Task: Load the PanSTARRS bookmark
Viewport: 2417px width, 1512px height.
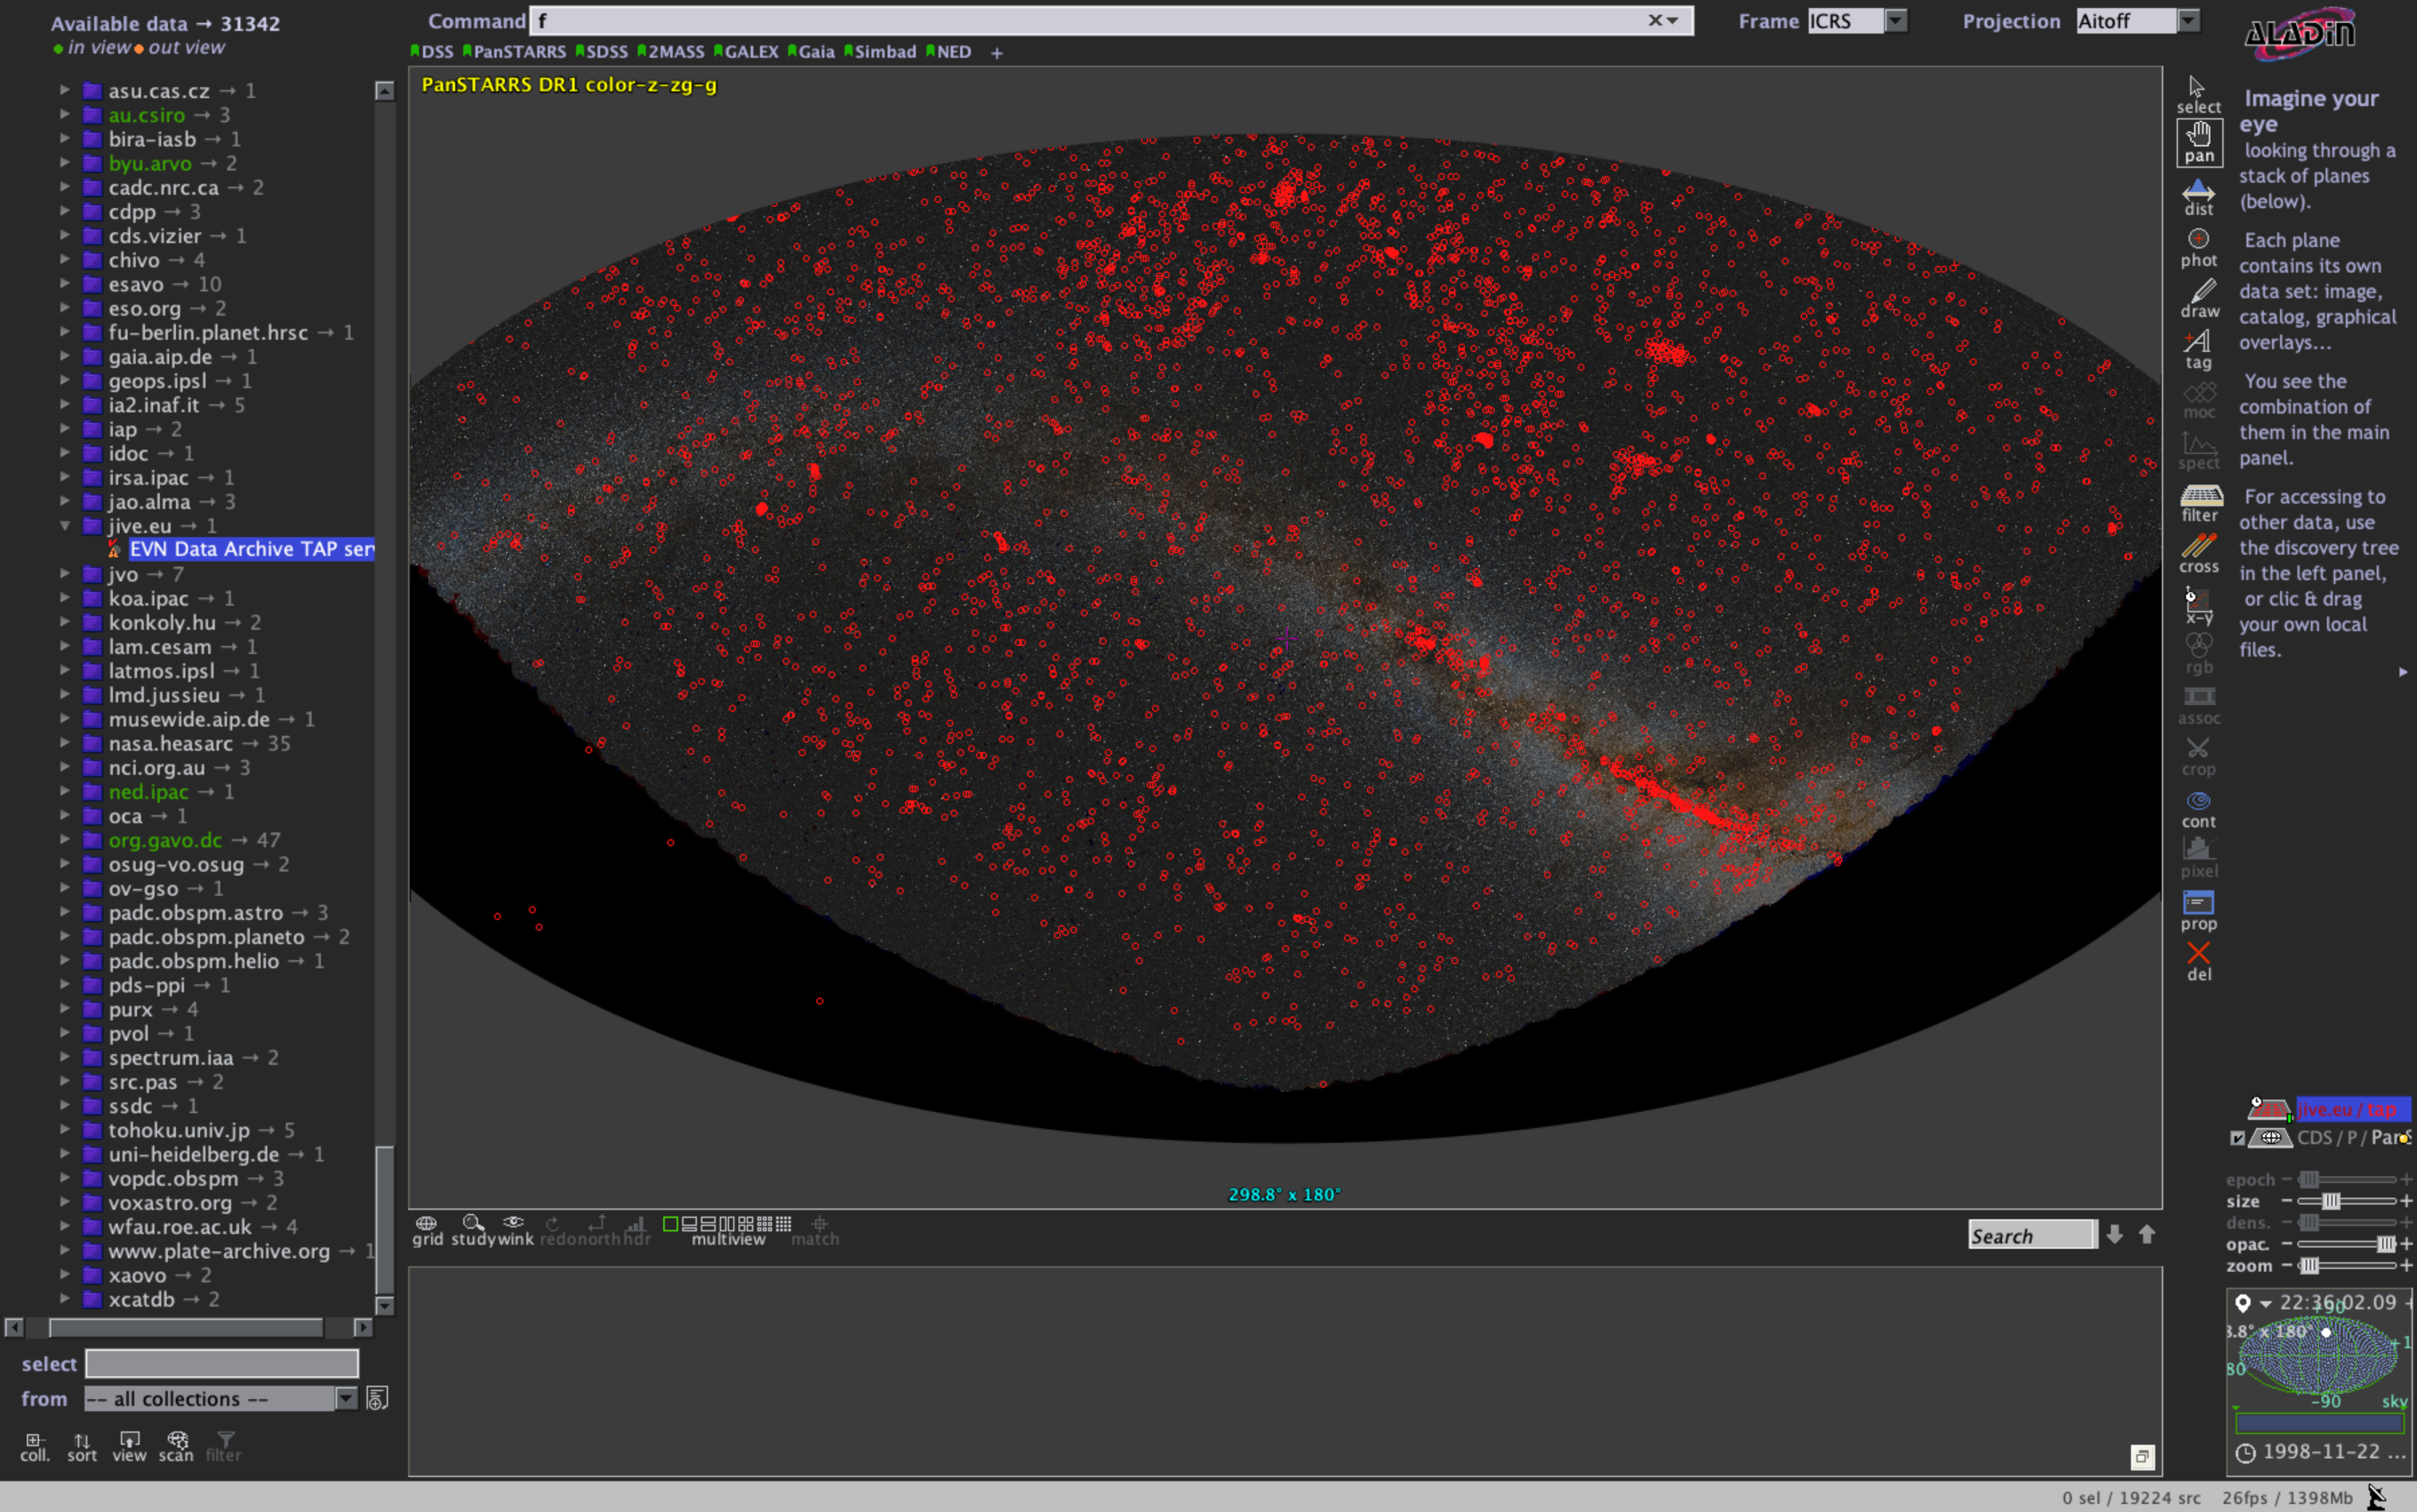Action: (514, 52)
